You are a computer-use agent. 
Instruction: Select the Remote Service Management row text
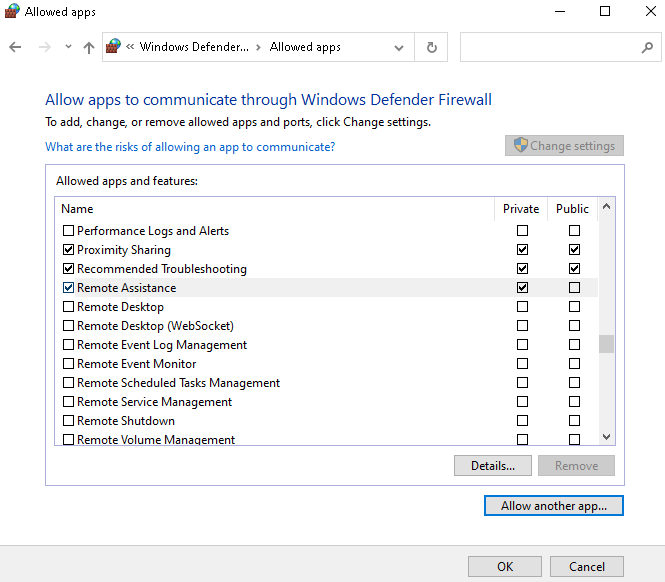(x=154, y=402)
